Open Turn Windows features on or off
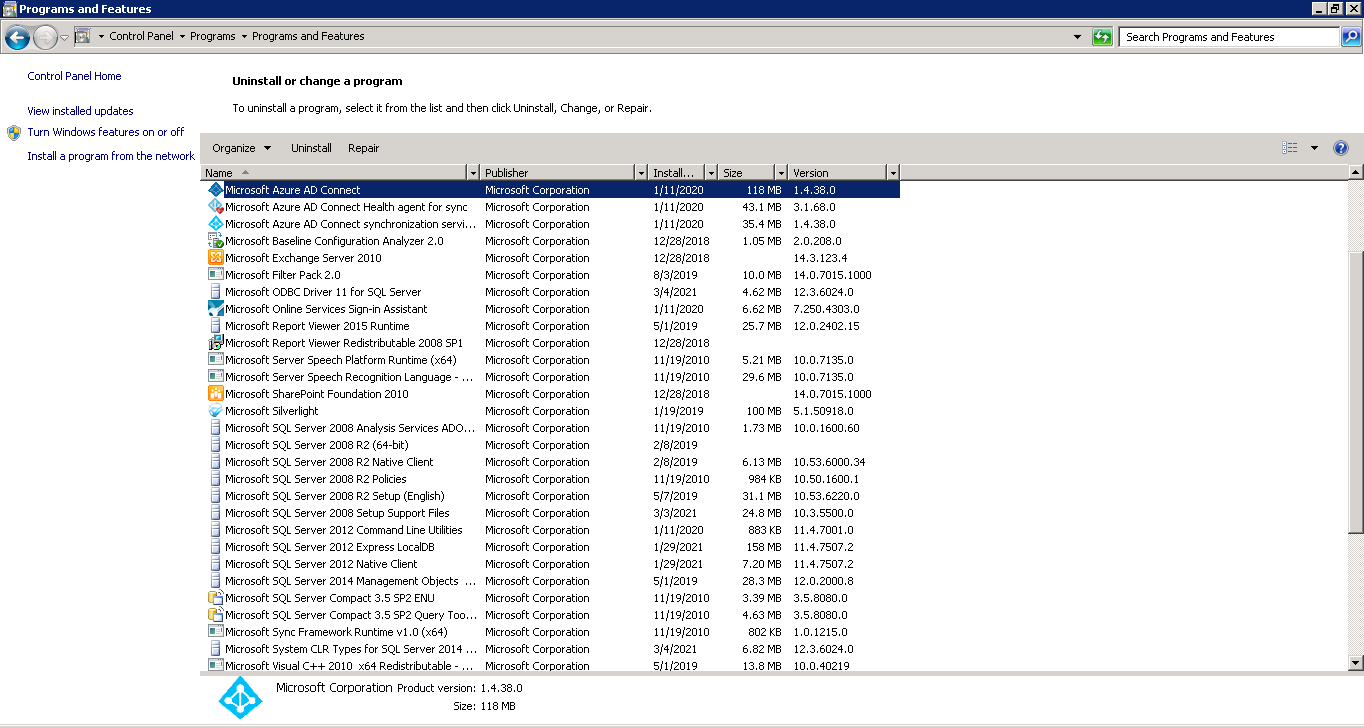 coord(106,132)
